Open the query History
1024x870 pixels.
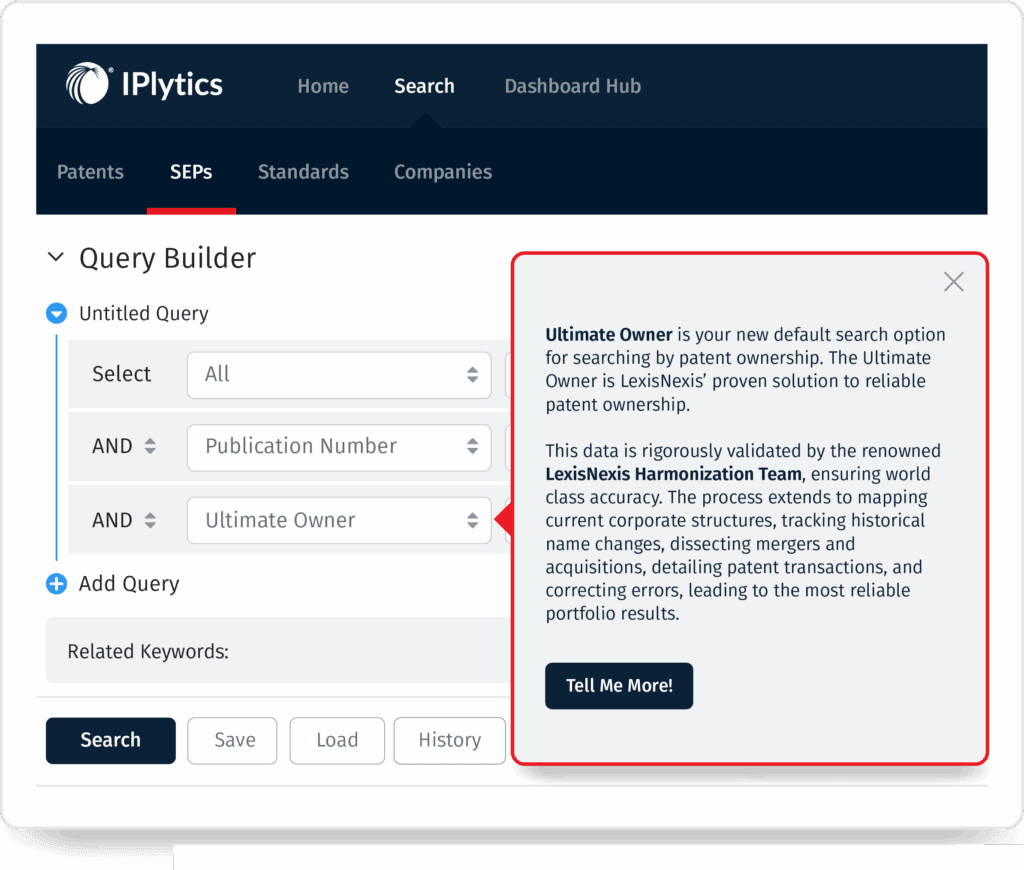coord(449,740)
